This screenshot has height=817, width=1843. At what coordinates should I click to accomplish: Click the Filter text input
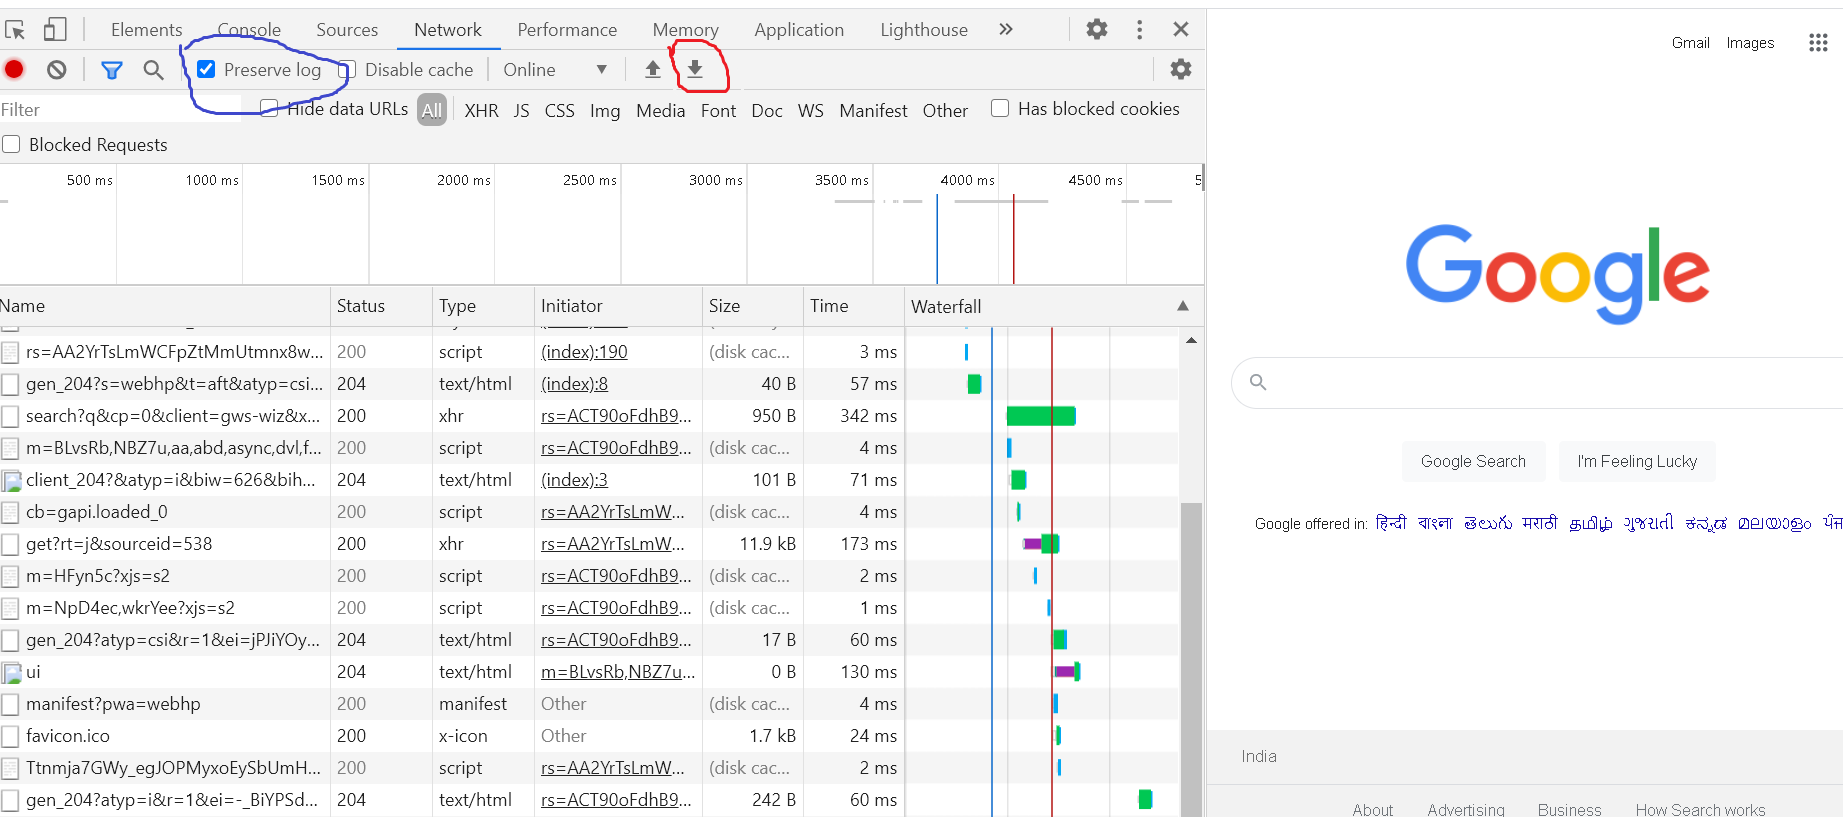pos(120,109)
